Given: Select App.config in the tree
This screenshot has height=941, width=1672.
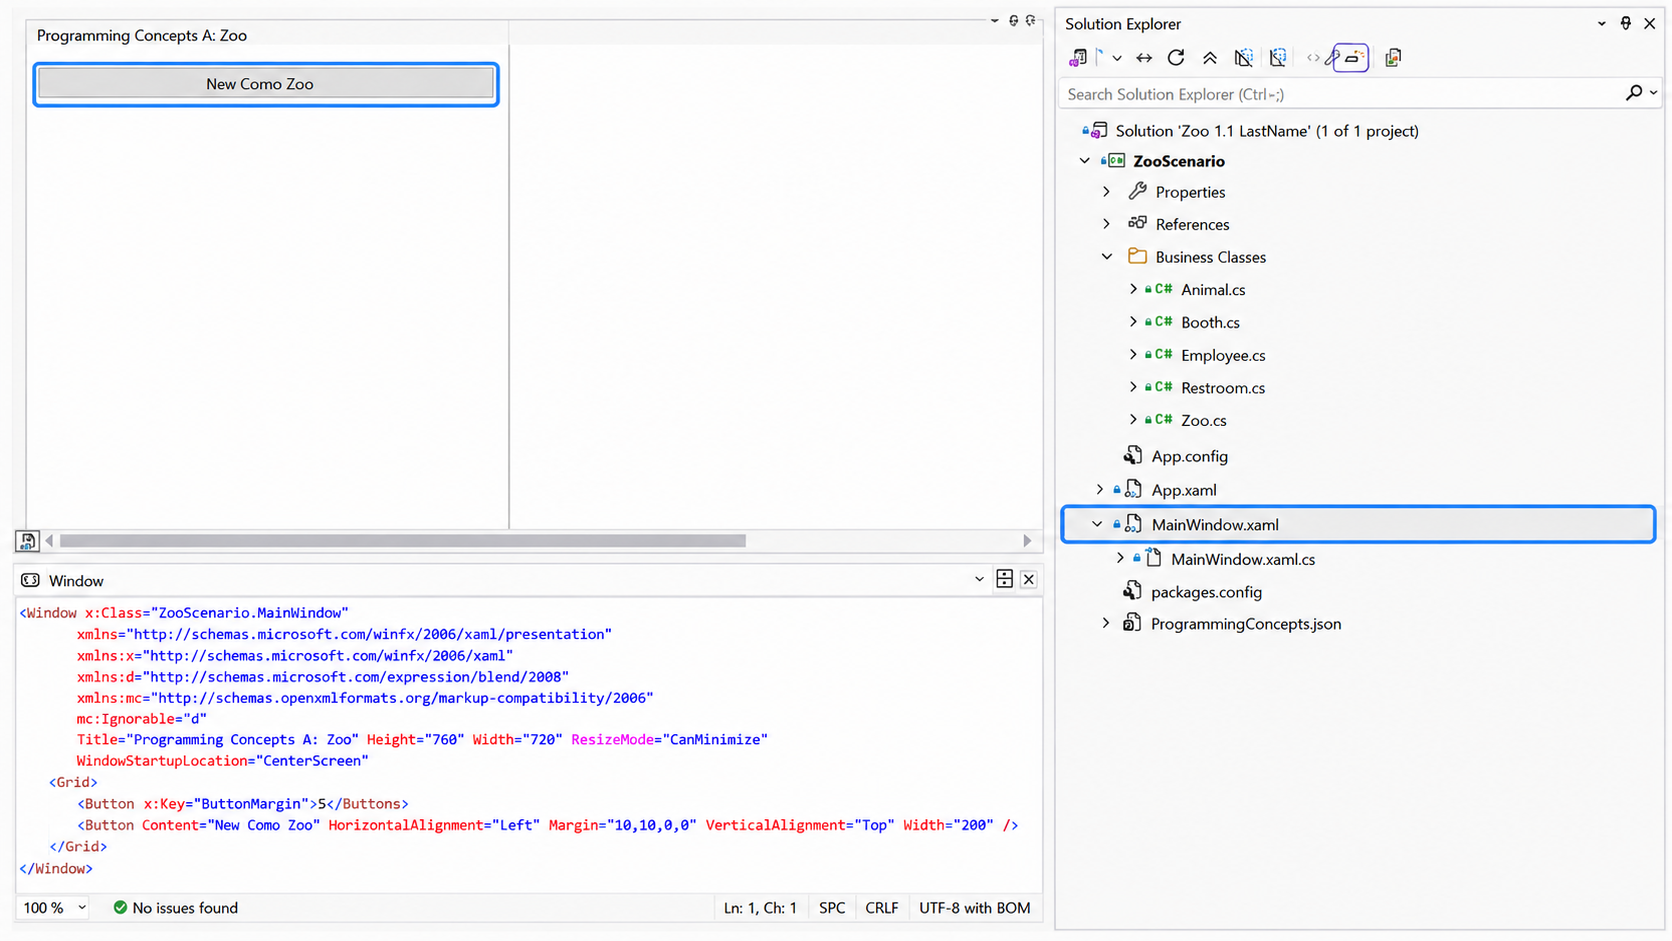Looking at the screenshot, I should tap(1189, 456).
